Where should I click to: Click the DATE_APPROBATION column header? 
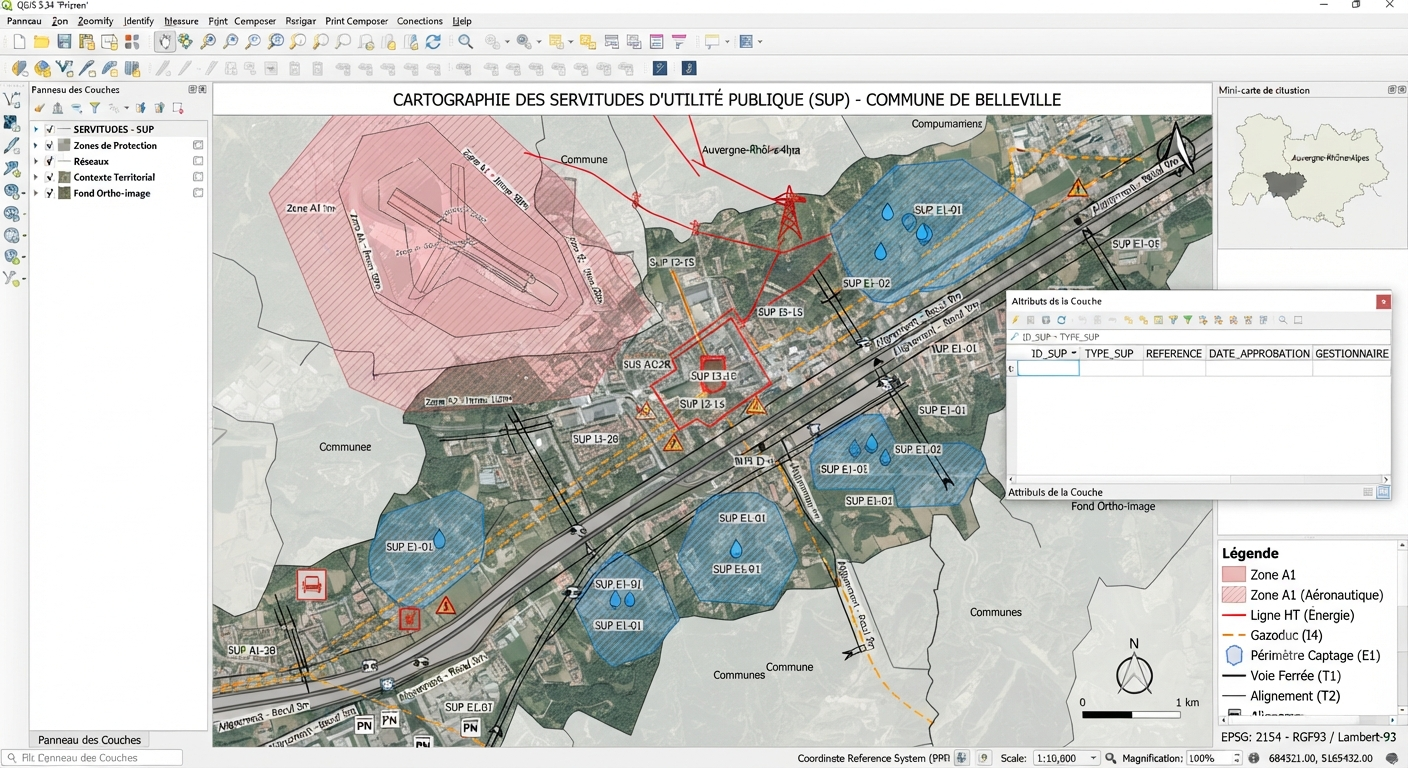coord(1259,353)
